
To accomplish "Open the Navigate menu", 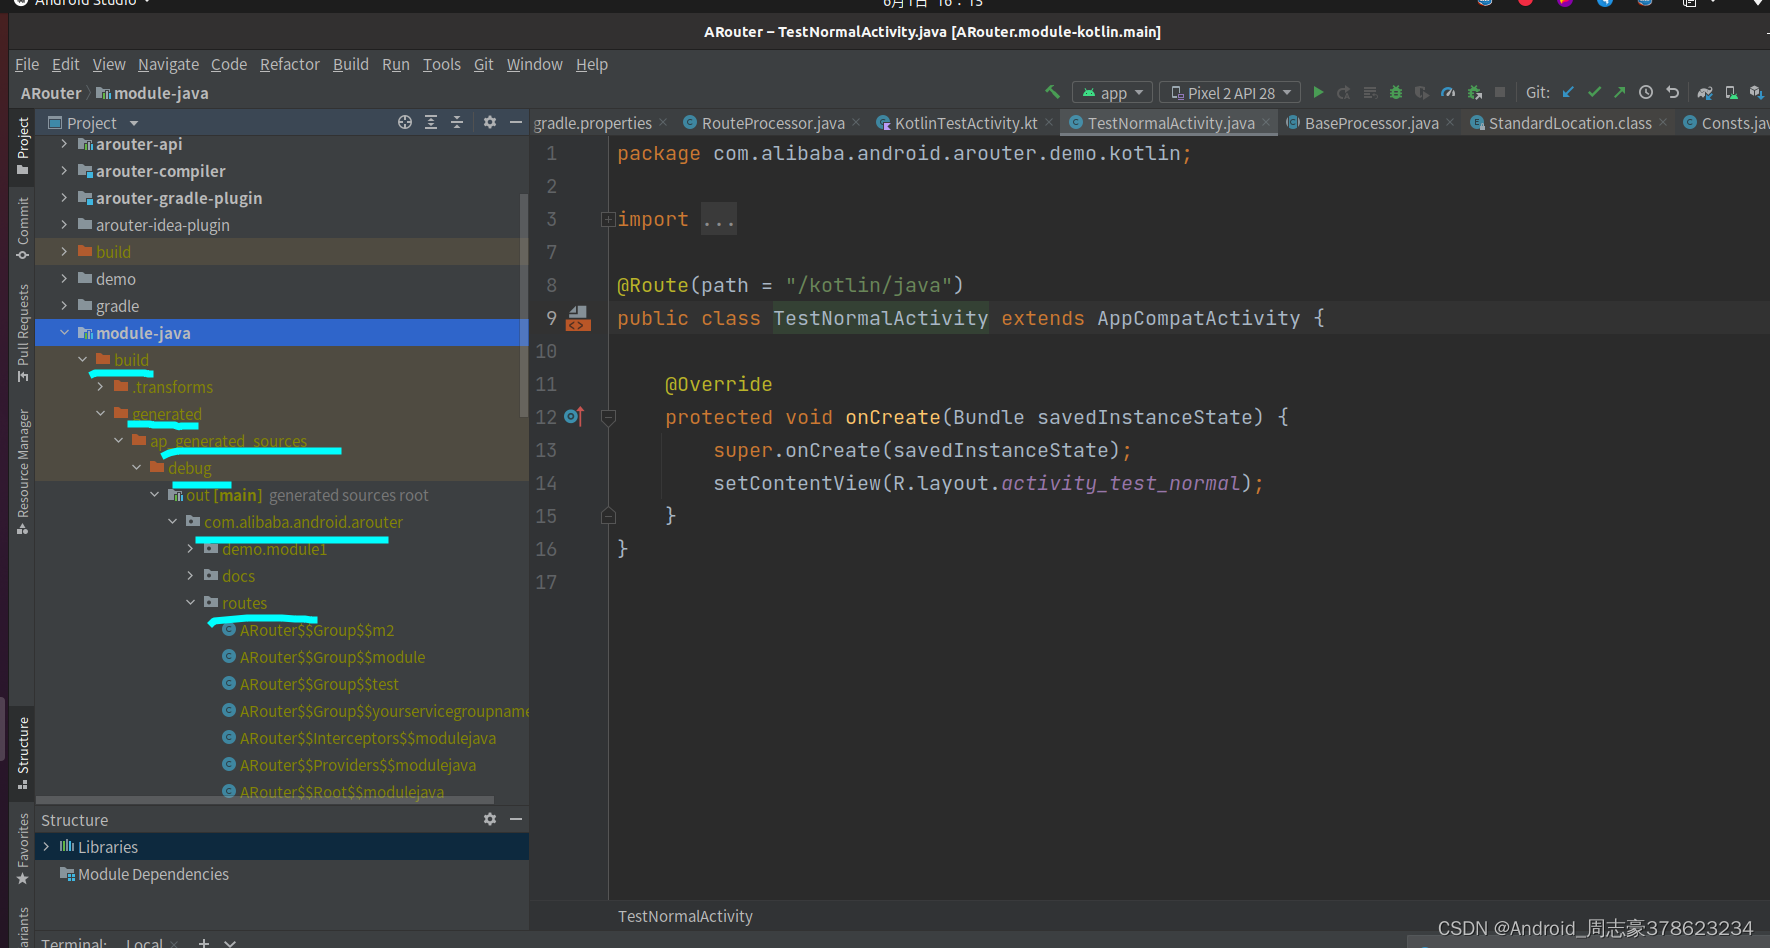I will (x=168, y=64).
